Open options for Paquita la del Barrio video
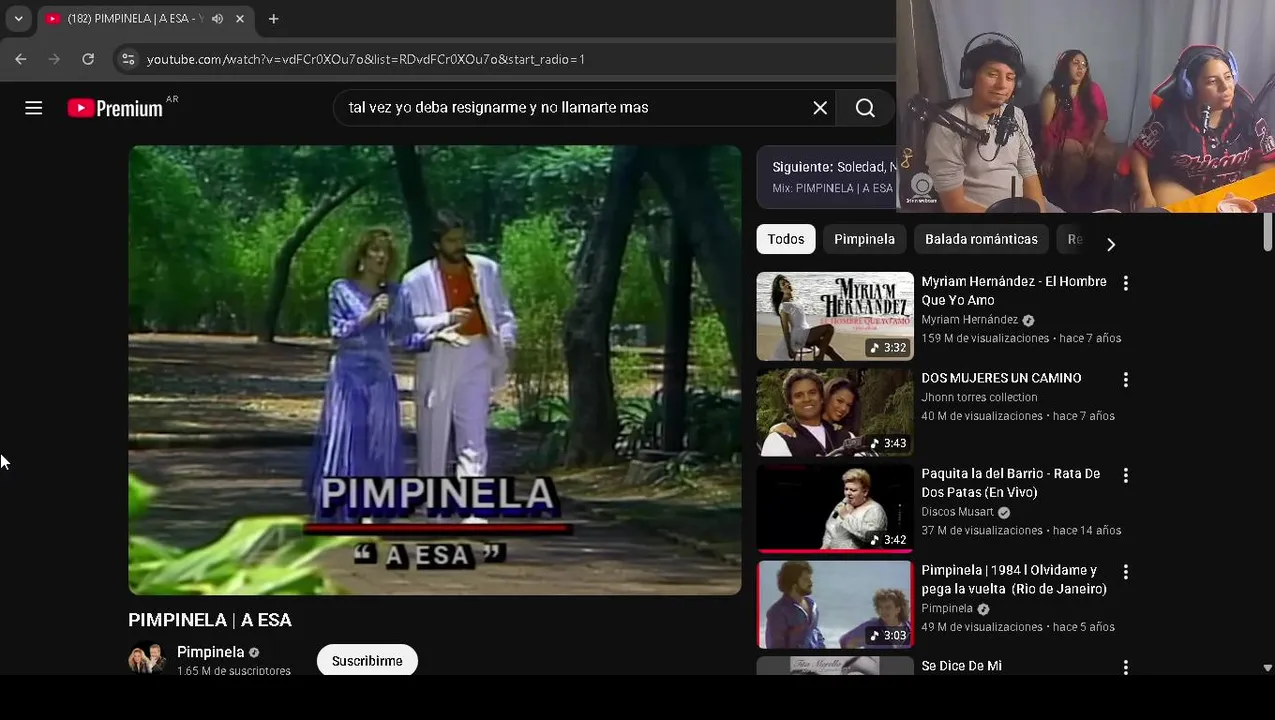The image size is (1275, 720). pyautogui.click(x=1126, y=475)
